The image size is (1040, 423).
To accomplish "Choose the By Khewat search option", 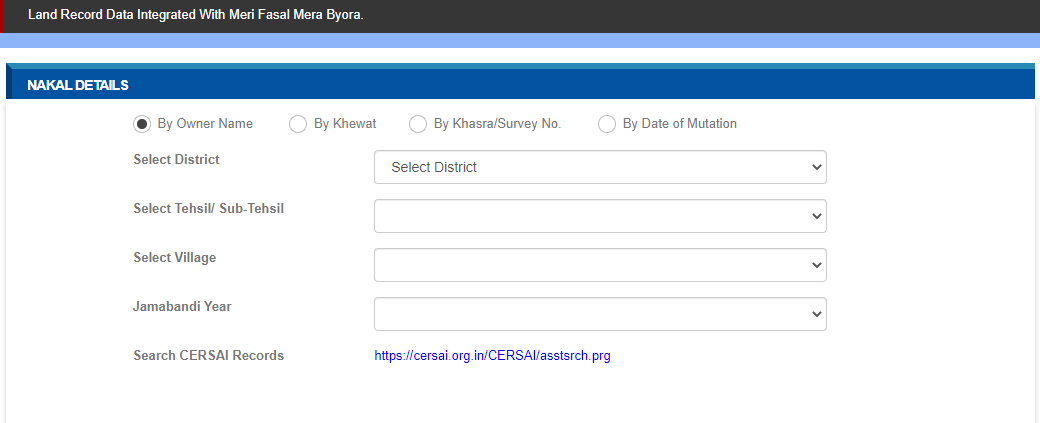I will pyautogui.click(x=298, y=124).
